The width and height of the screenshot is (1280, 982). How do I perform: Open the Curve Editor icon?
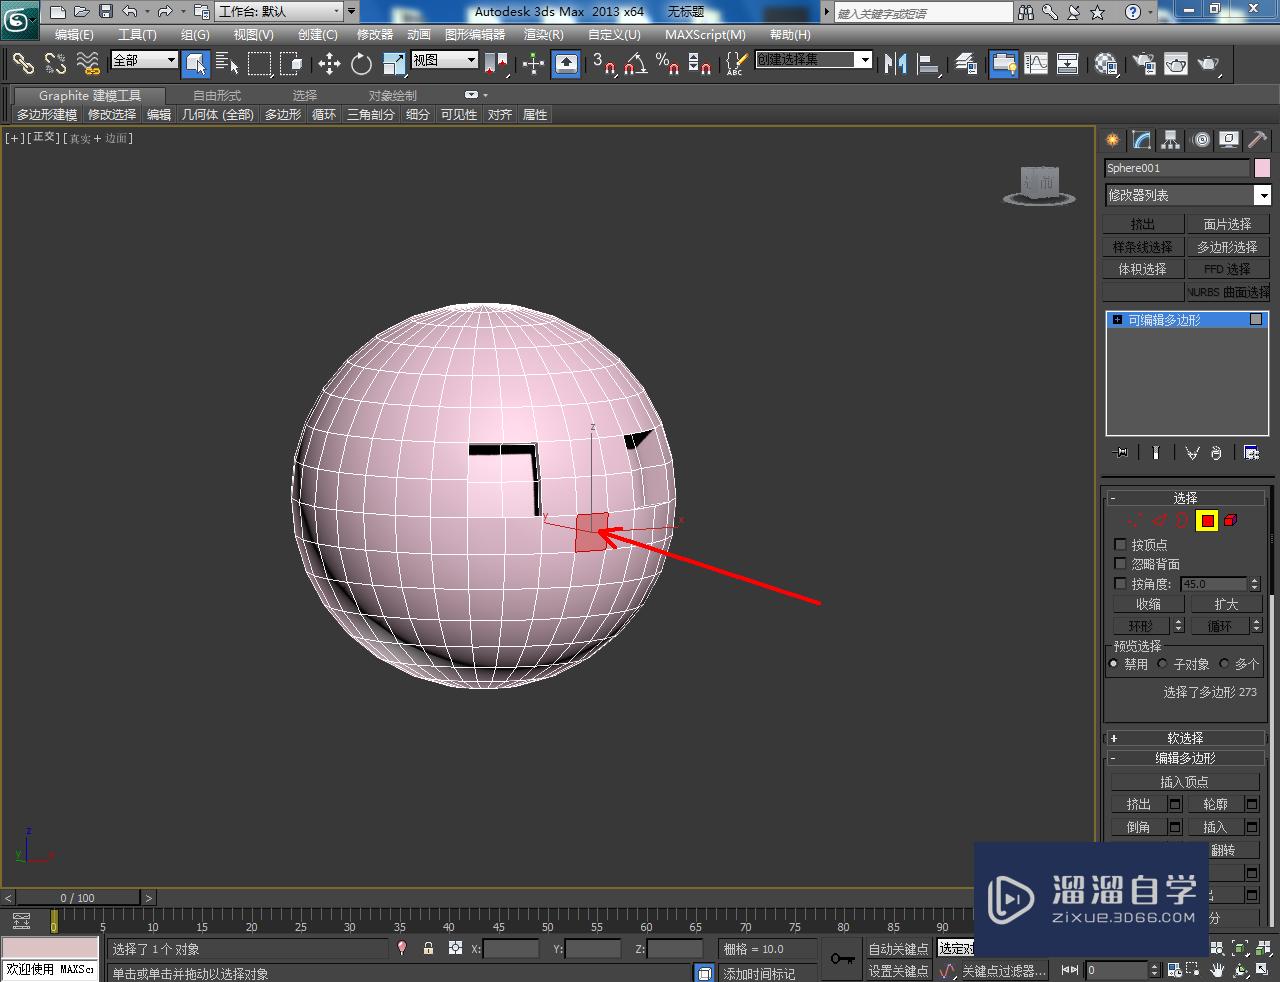(1036, 64)
